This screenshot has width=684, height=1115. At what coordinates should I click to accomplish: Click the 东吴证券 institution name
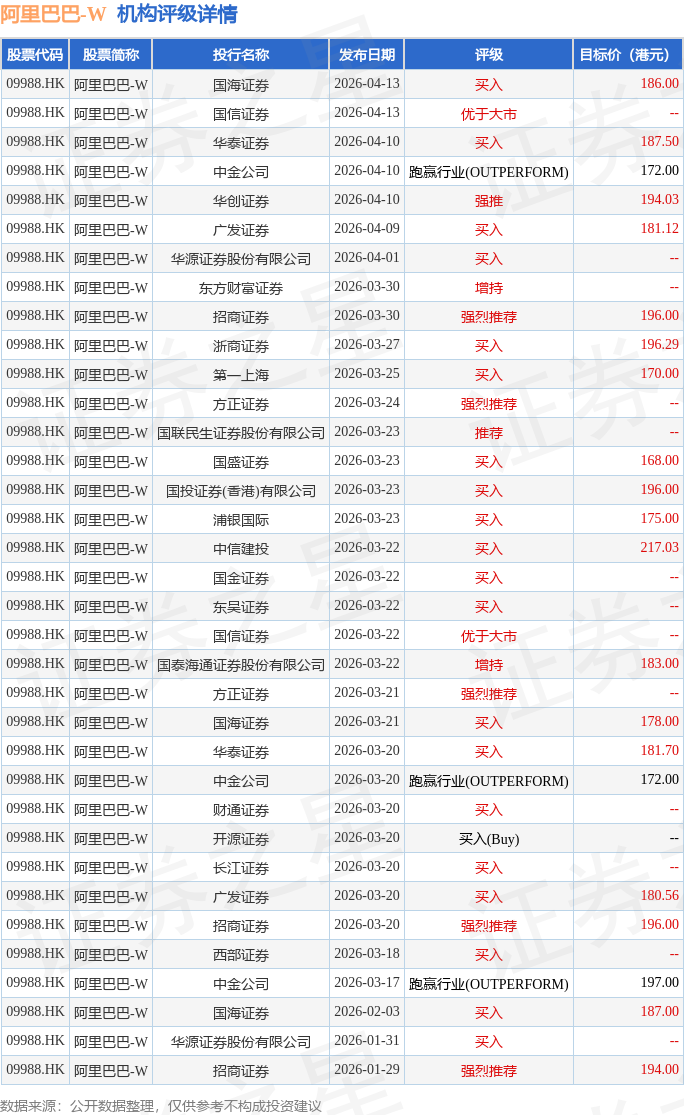pyautogui.click(x=241, y=607)
